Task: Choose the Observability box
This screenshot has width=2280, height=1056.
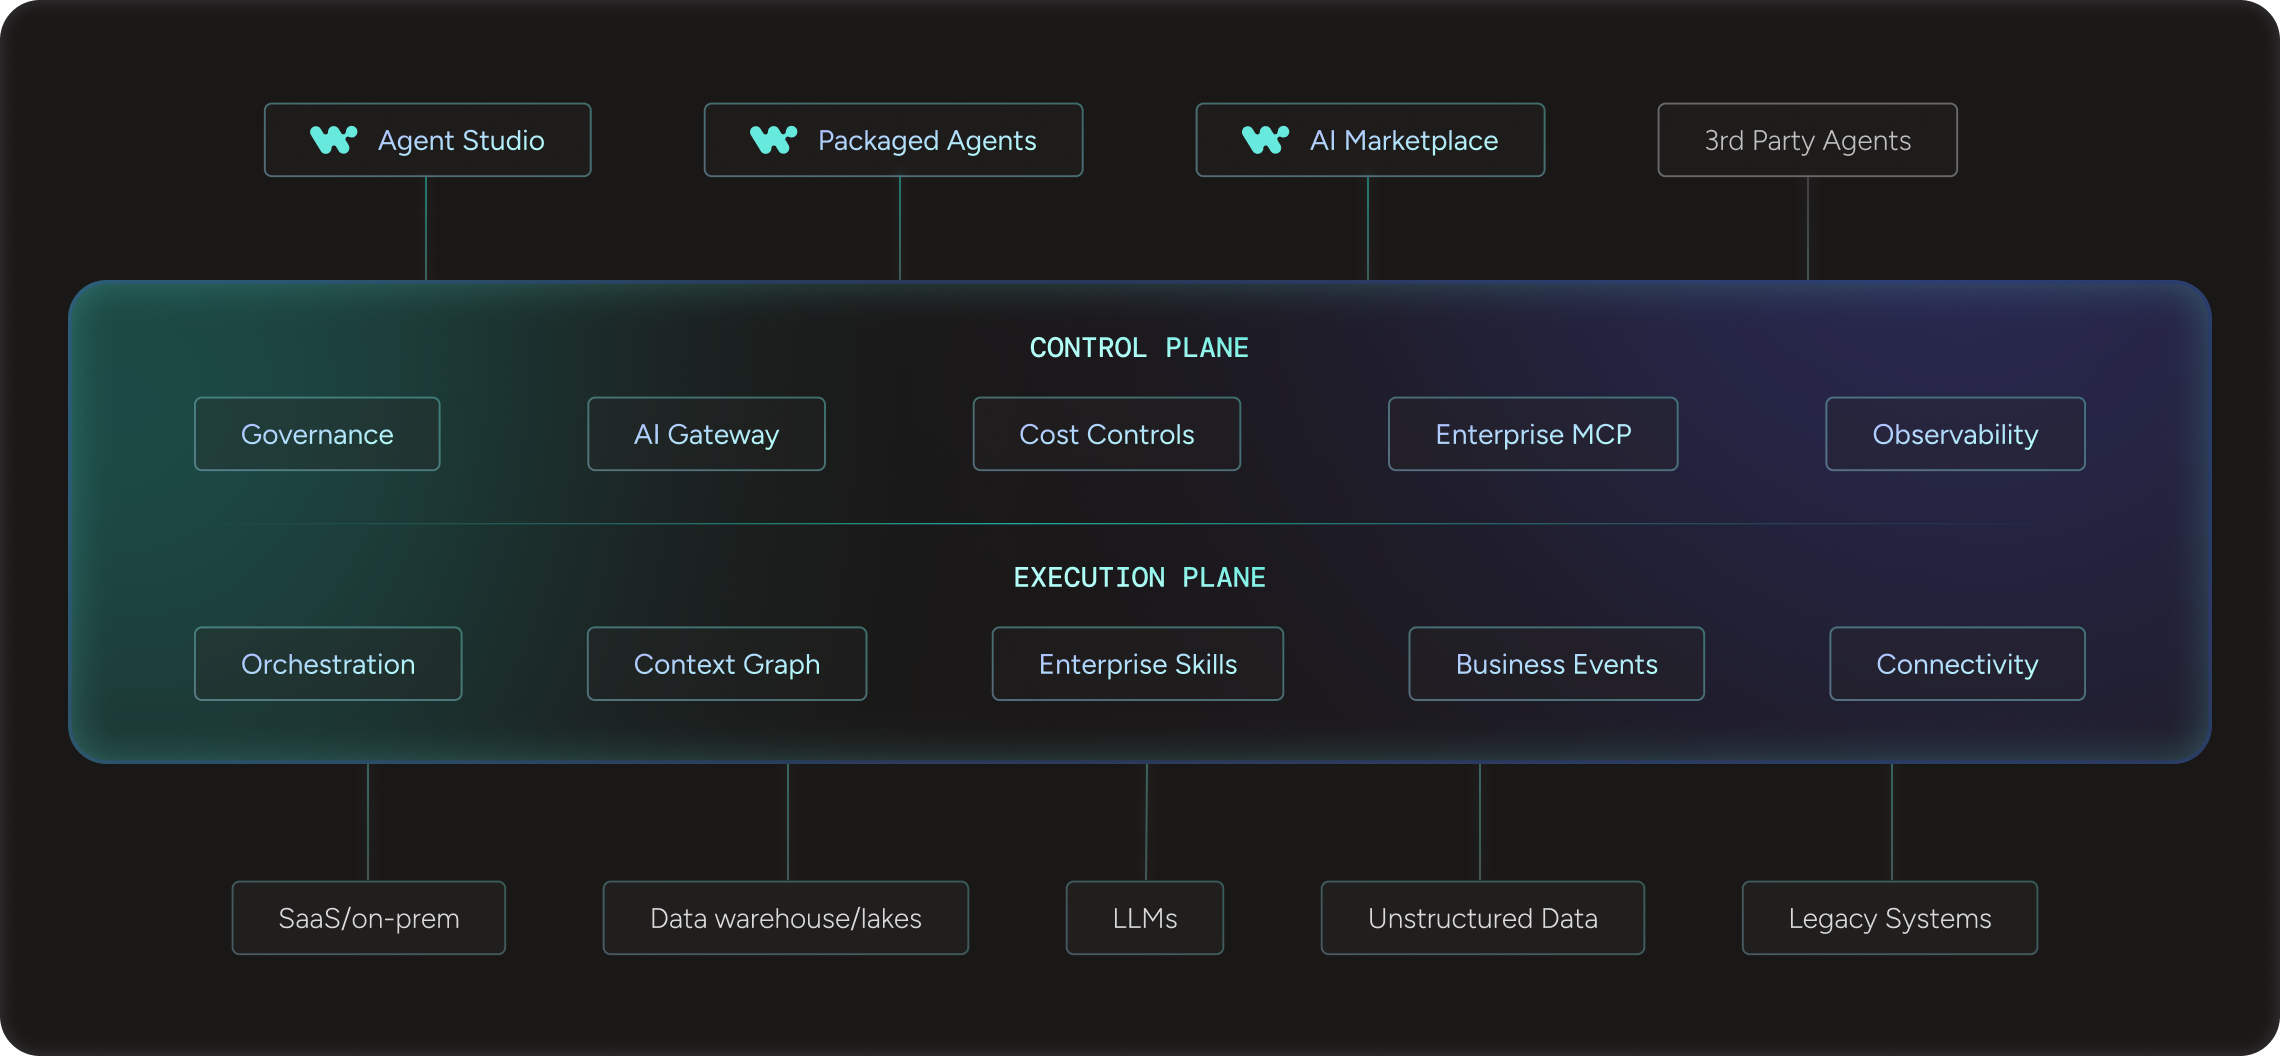Action: 1955,434
